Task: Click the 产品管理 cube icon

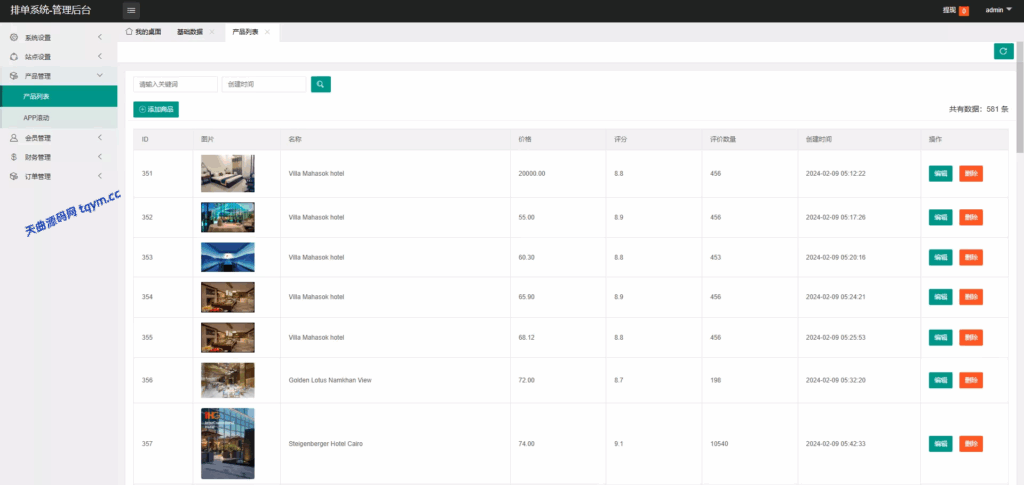Action: pos(14,76)
